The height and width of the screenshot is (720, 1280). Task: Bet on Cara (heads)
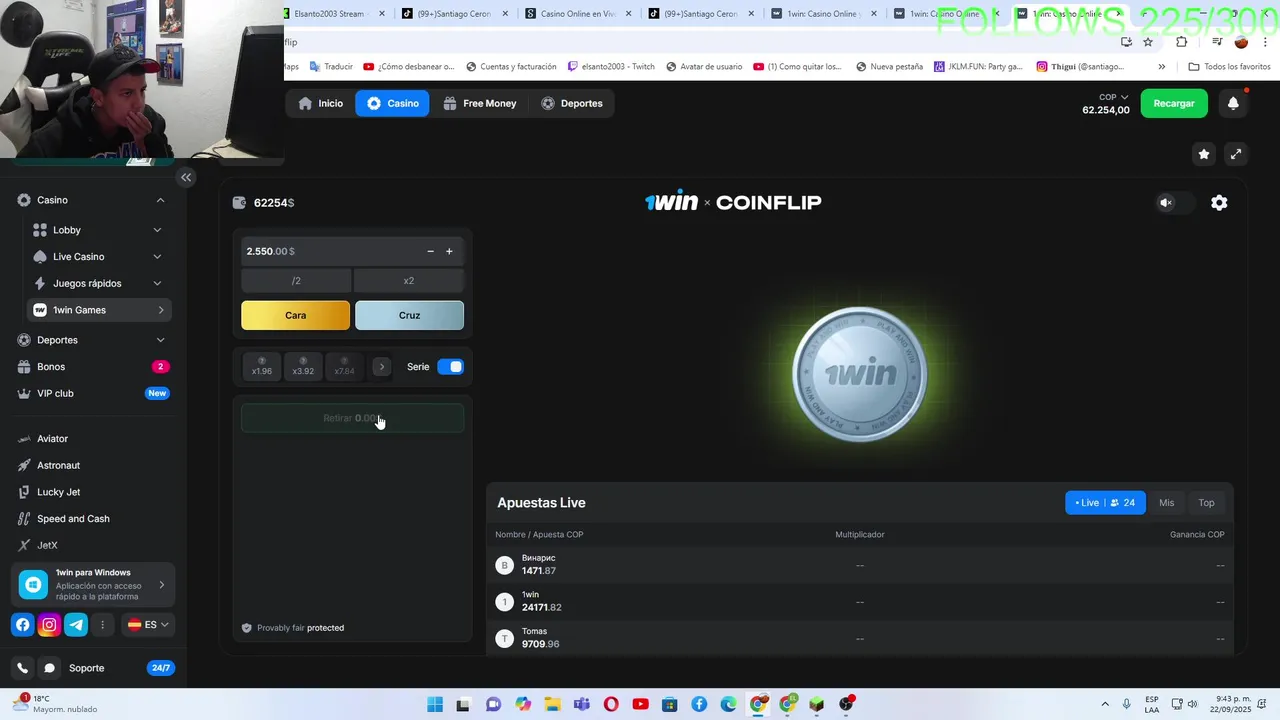point(296,315)
